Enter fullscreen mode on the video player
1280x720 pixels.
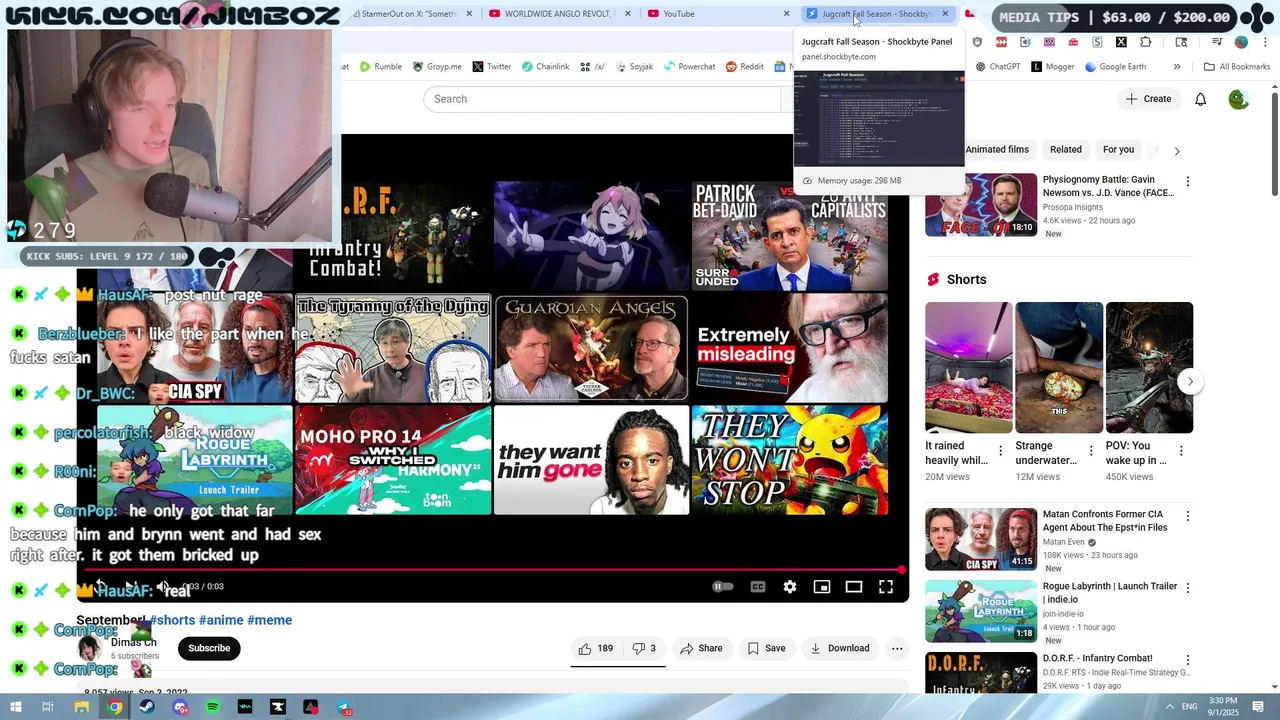pyautogui.click(x=886, y=587)
